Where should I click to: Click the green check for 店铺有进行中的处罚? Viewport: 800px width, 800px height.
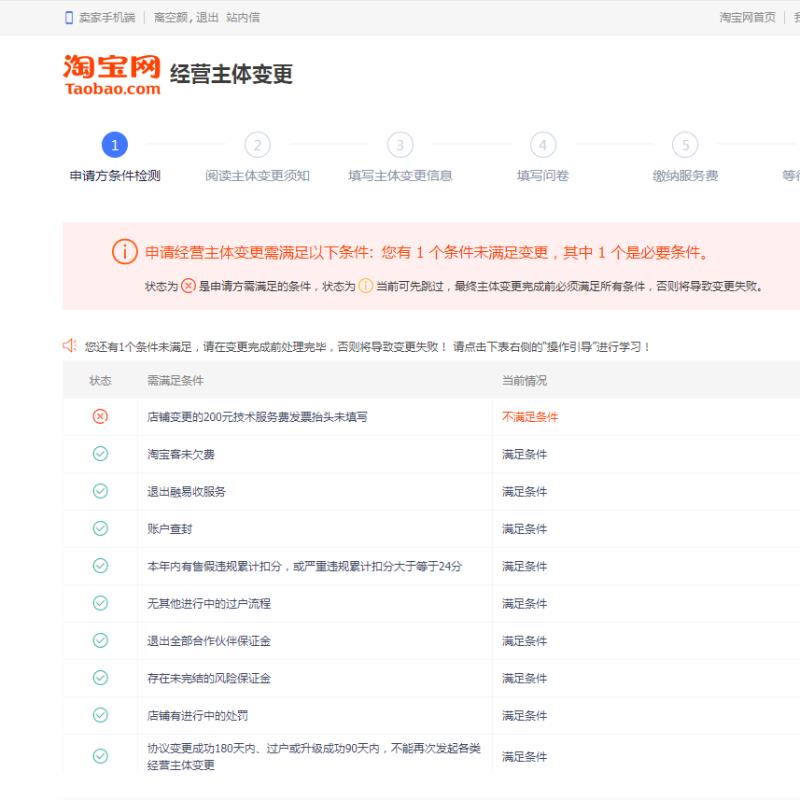(x=101, y=715)
